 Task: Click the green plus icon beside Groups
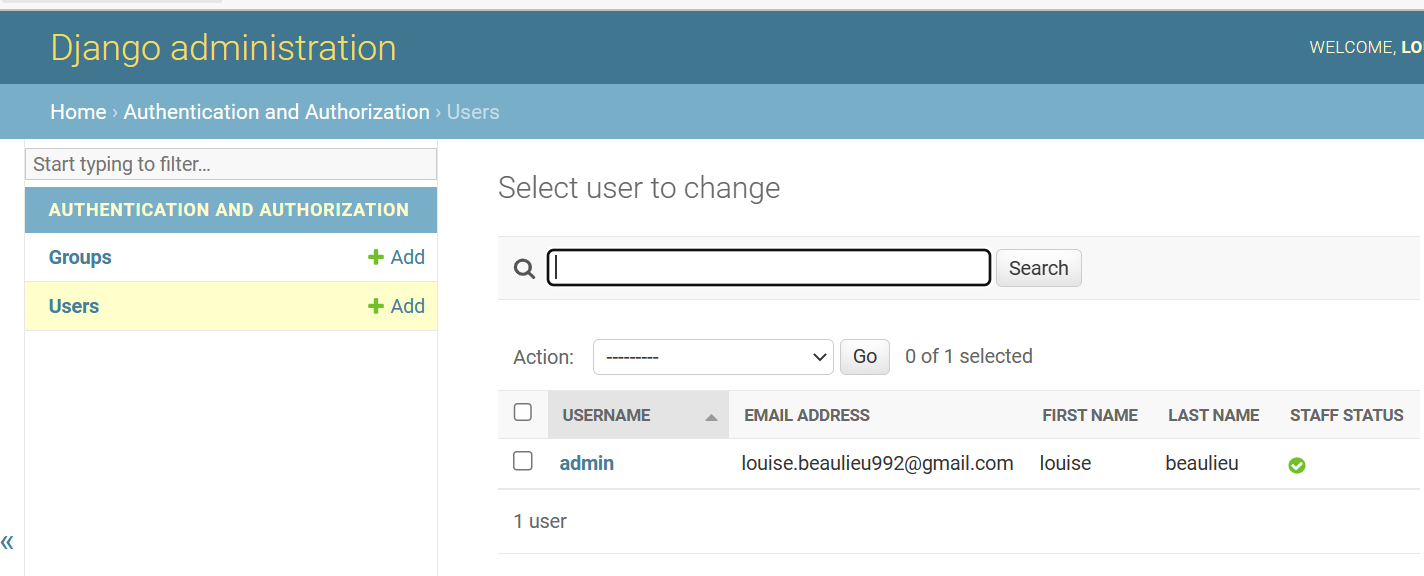(x=376, y=257)
